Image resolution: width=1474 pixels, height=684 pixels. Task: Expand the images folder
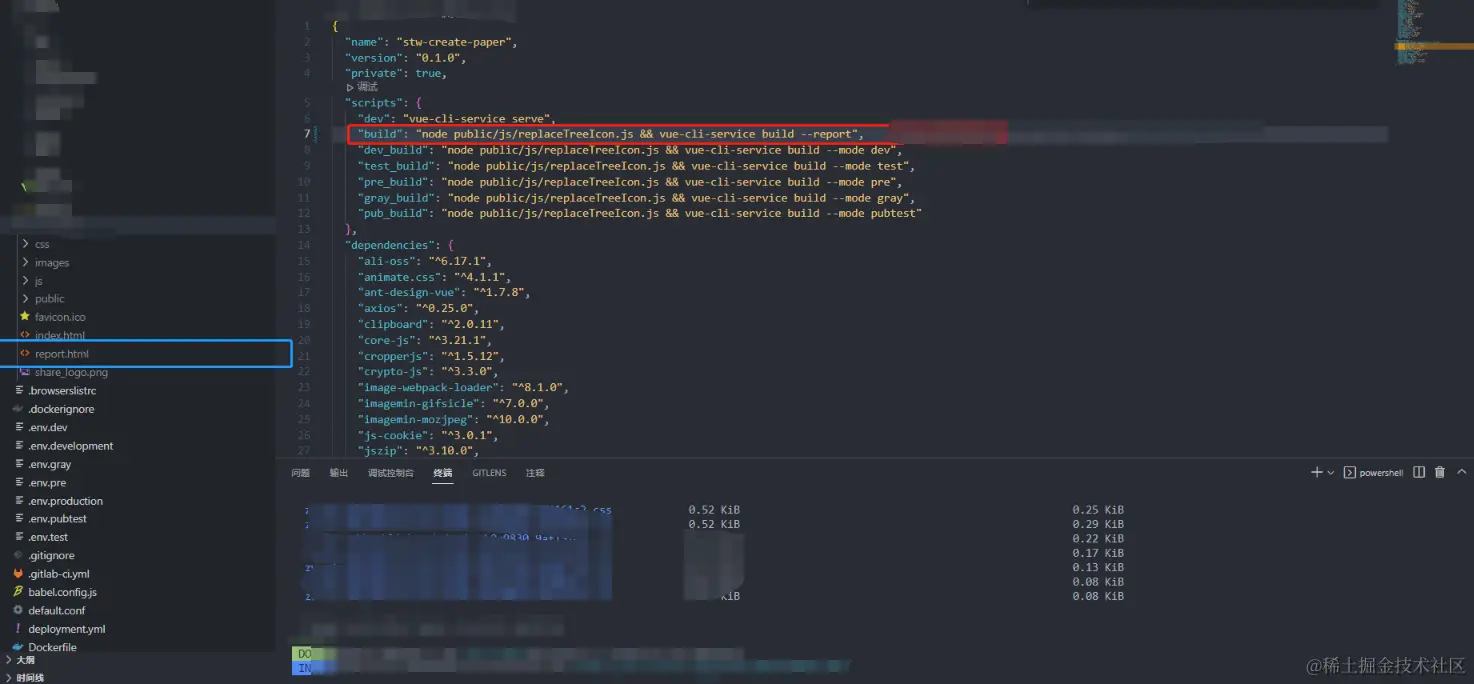tap(51, 263)
